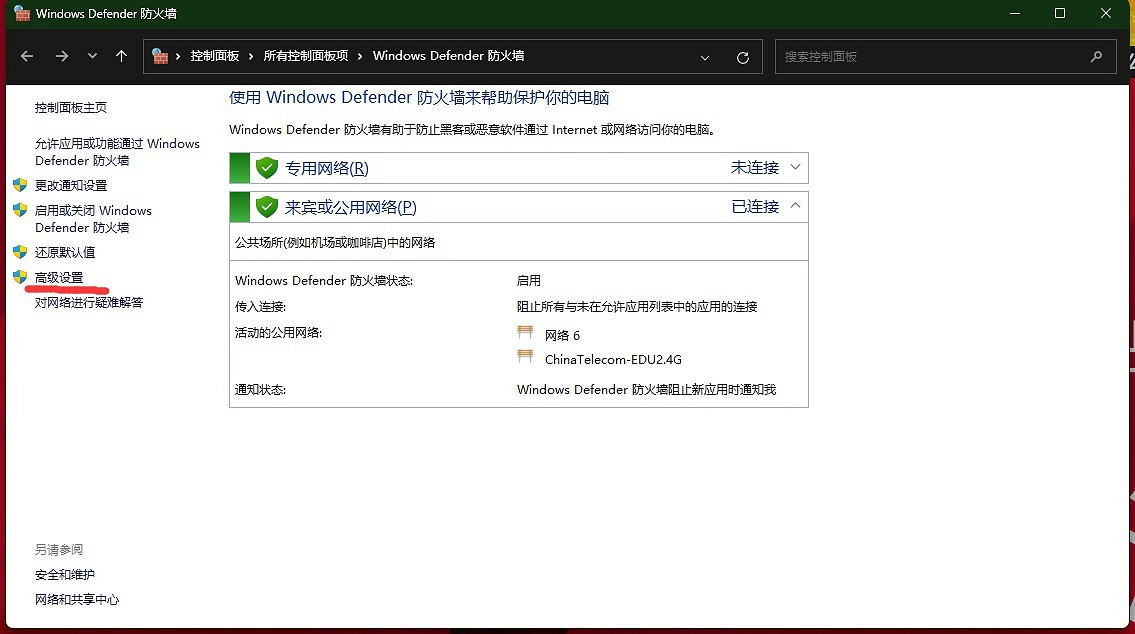The width and height of the screenshot is (1135, 634).
Task: Click the Back navigation arrow
Action: click(27, 57)
